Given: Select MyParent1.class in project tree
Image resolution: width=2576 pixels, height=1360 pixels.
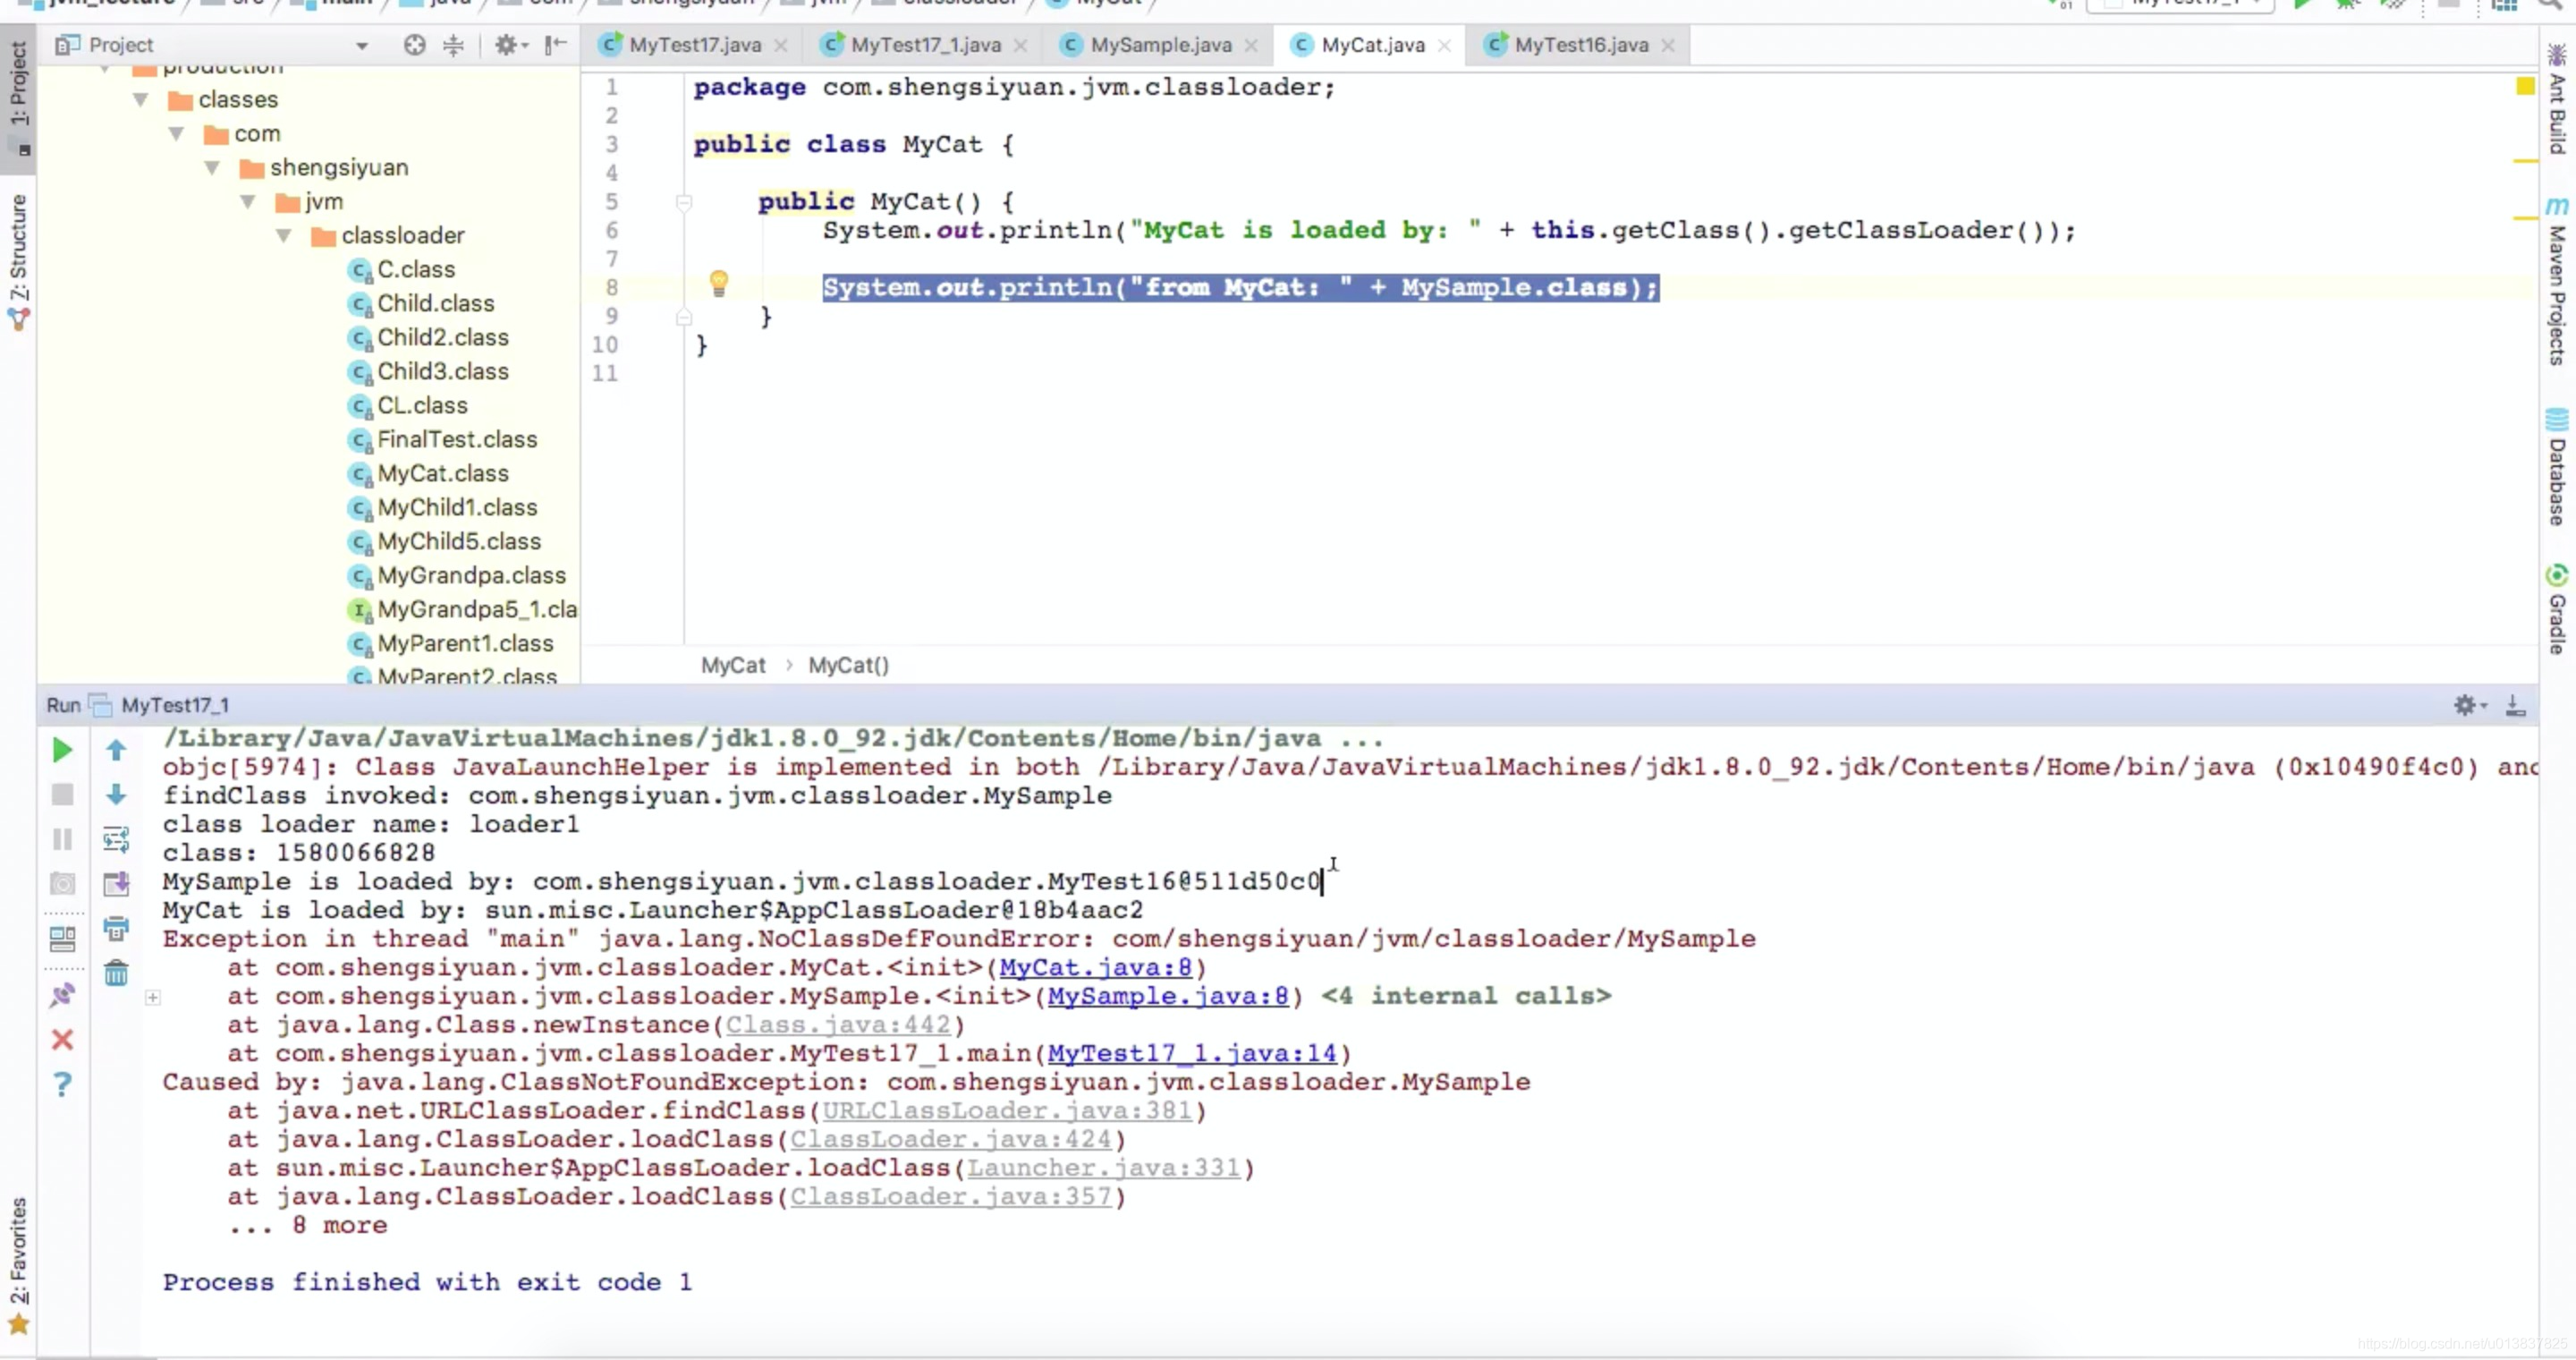Looking at the screenshot, I should [x=465, y=644].
